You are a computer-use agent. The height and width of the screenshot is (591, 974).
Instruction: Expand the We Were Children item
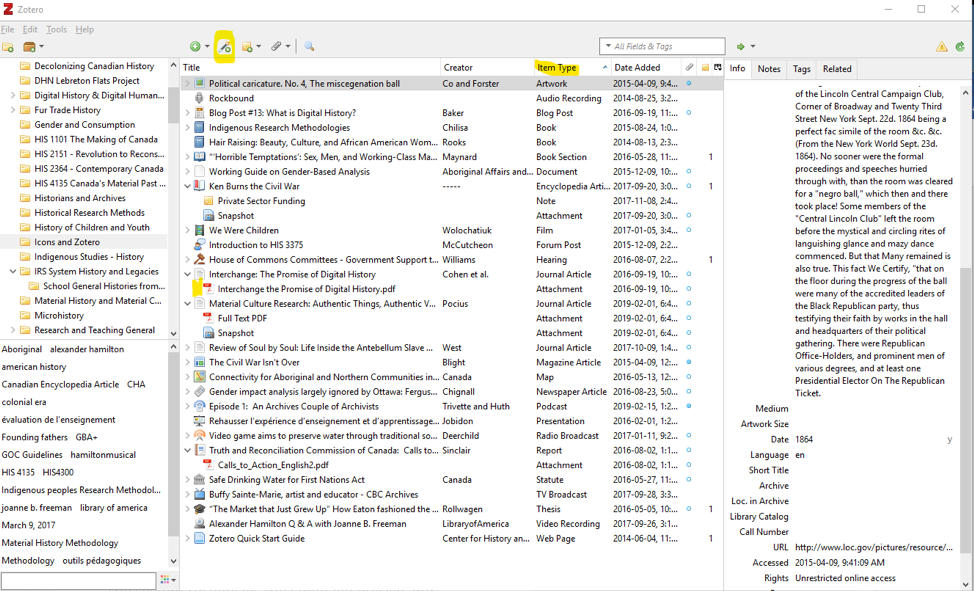[x=187, y=230]
